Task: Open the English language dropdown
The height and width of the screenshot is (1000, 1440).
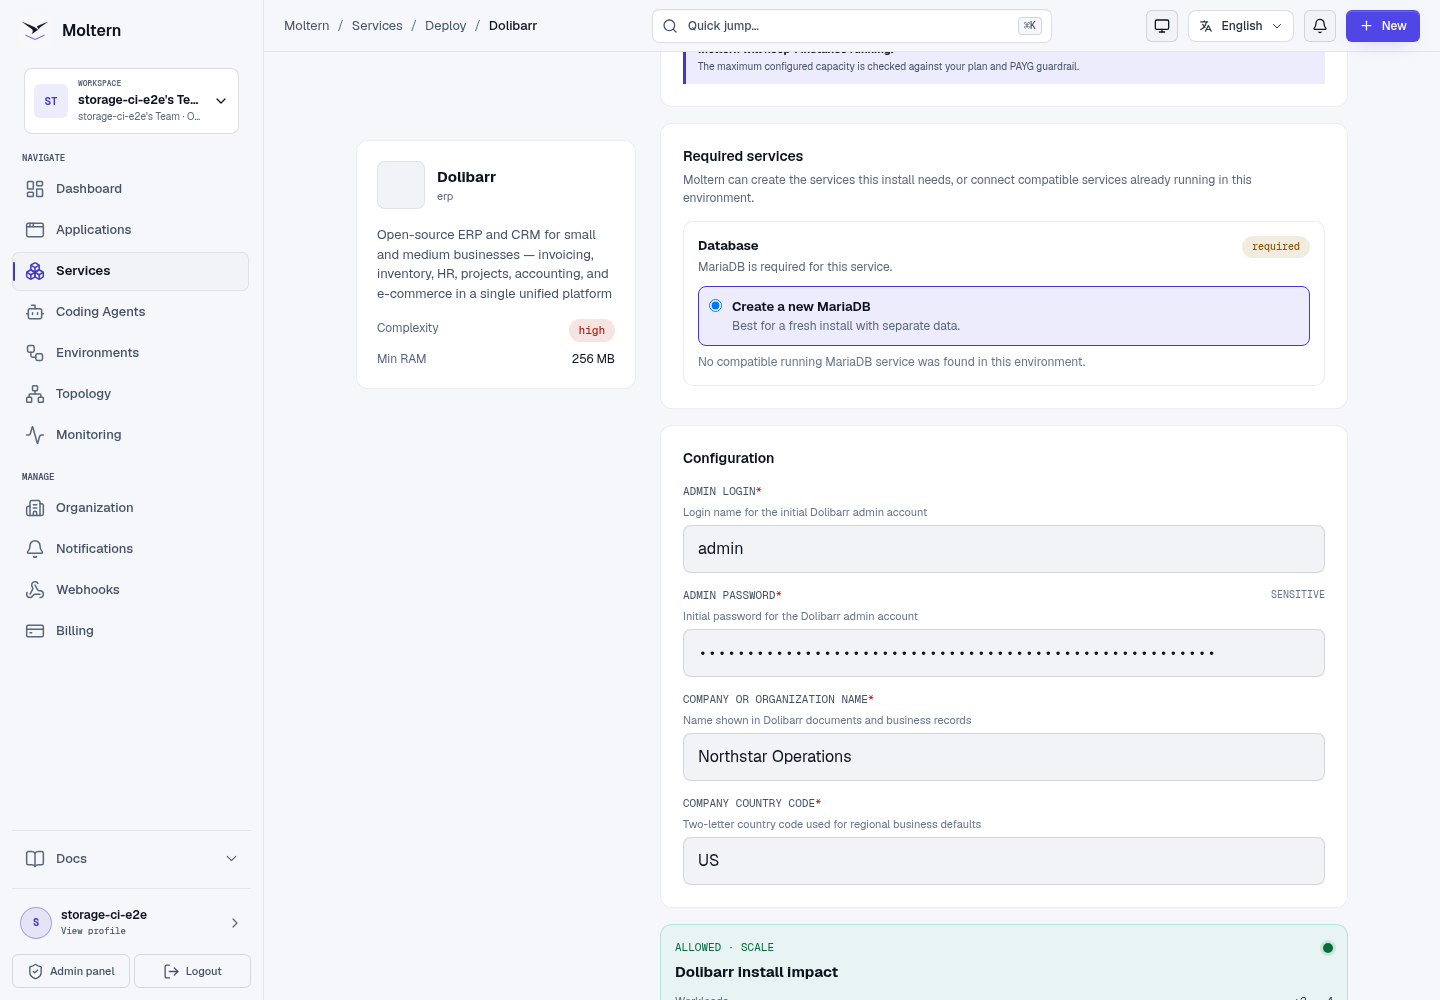Action: 1241,26
